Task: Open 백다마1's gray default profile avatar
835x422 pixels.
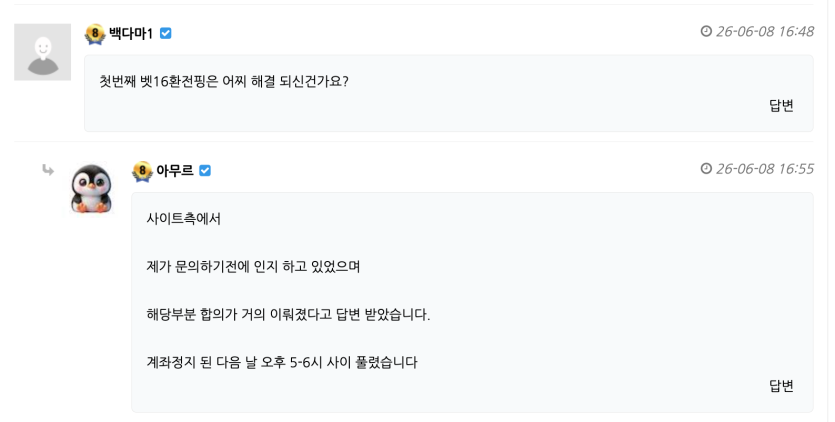Action: (43, 52)
